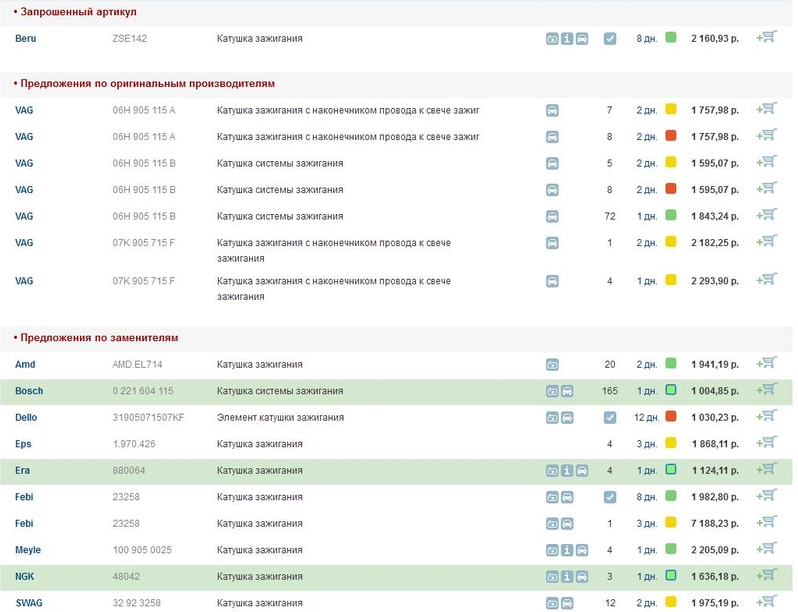Add VAG 07K 905 715 F at 2 293,90 р. to cart

(x=766, y=279)
